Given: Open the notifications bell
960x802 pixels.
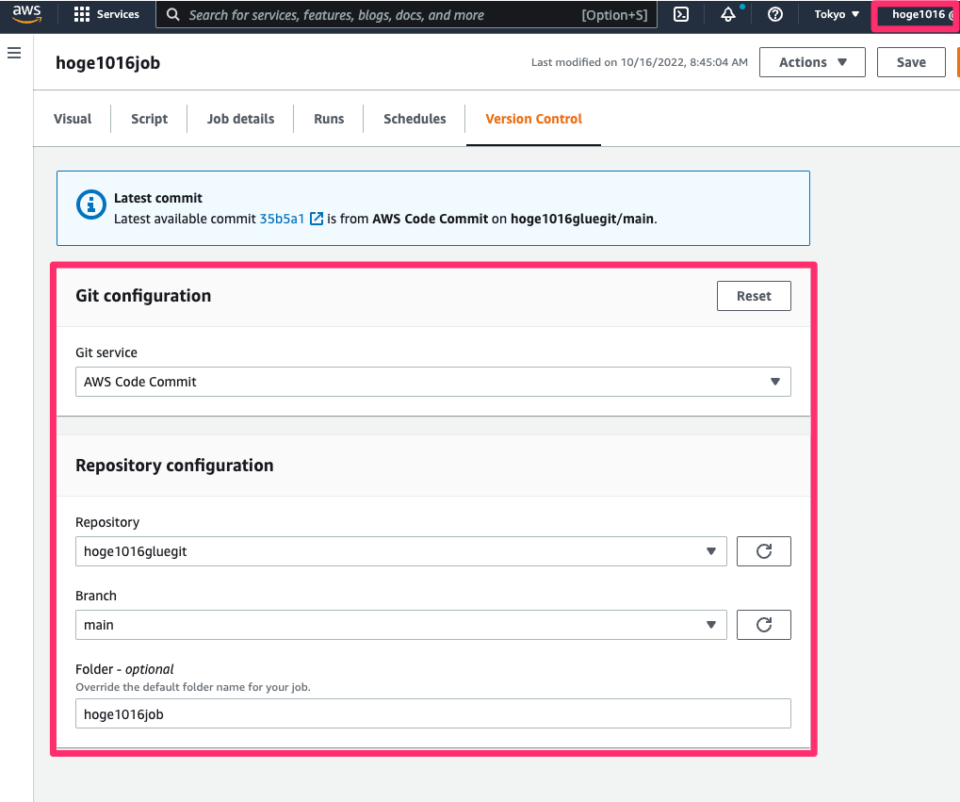Looking at the screenshot, I should (x=727, y=14).
